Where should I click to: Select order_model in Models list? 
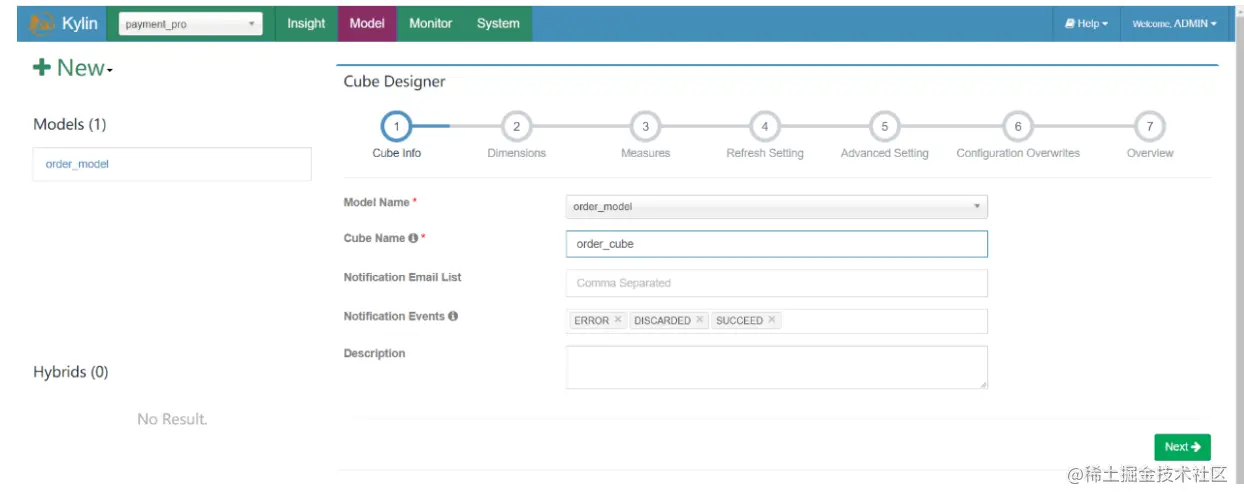pos(172,164)
